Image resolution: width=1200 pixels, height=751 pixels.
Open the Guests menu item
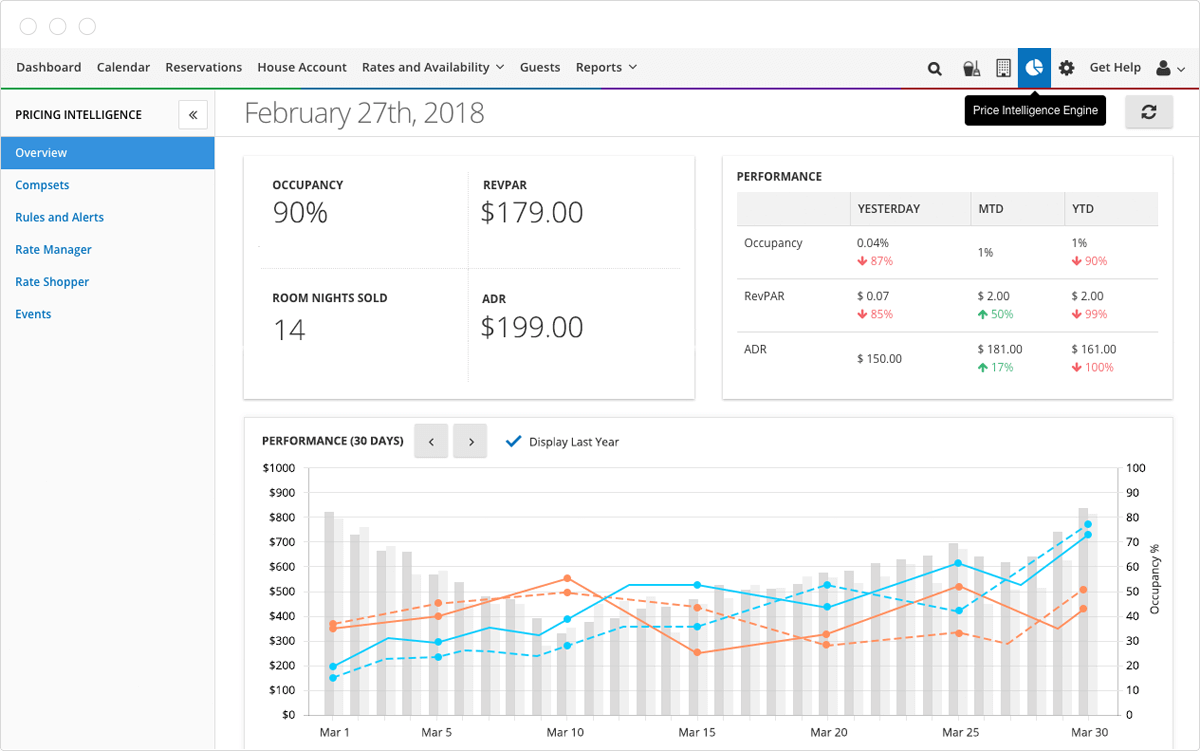(540, 67)
